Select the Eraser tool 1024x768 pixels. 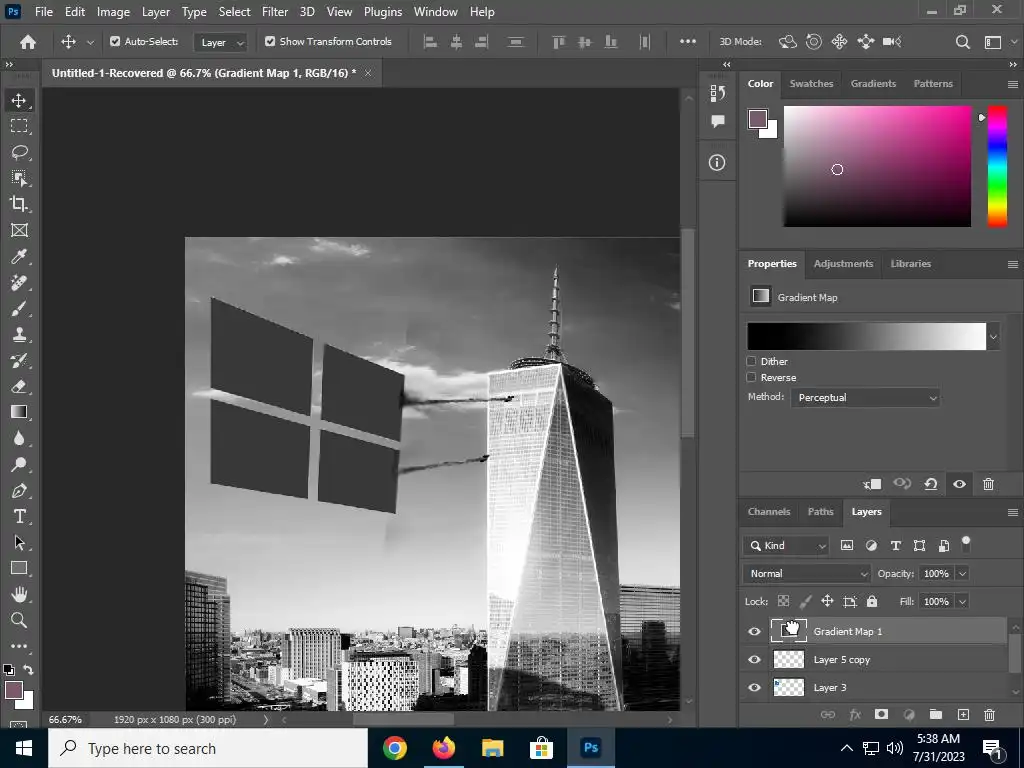19,386
